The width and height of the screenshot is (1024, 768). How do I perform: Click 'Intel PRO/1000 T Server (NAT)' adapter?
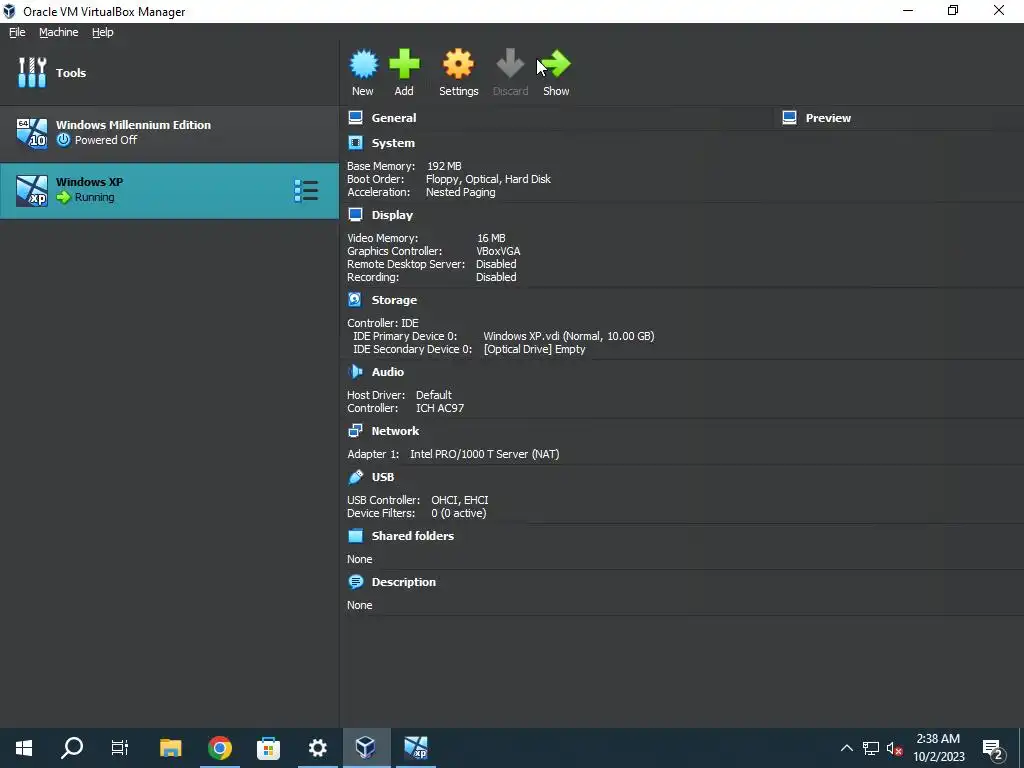pyautogui.click(x=485, y=454)
